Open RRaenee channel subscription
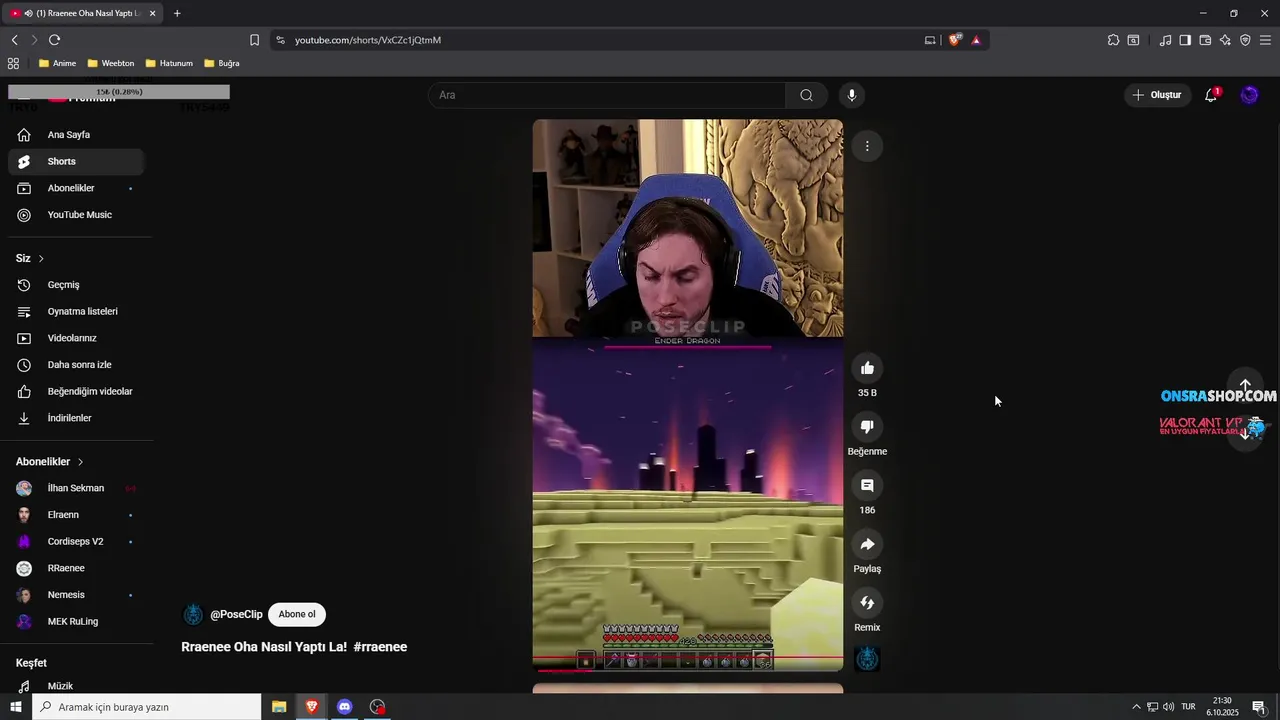The height and width of the screenshot is (720, 1280). coord(76,568)
